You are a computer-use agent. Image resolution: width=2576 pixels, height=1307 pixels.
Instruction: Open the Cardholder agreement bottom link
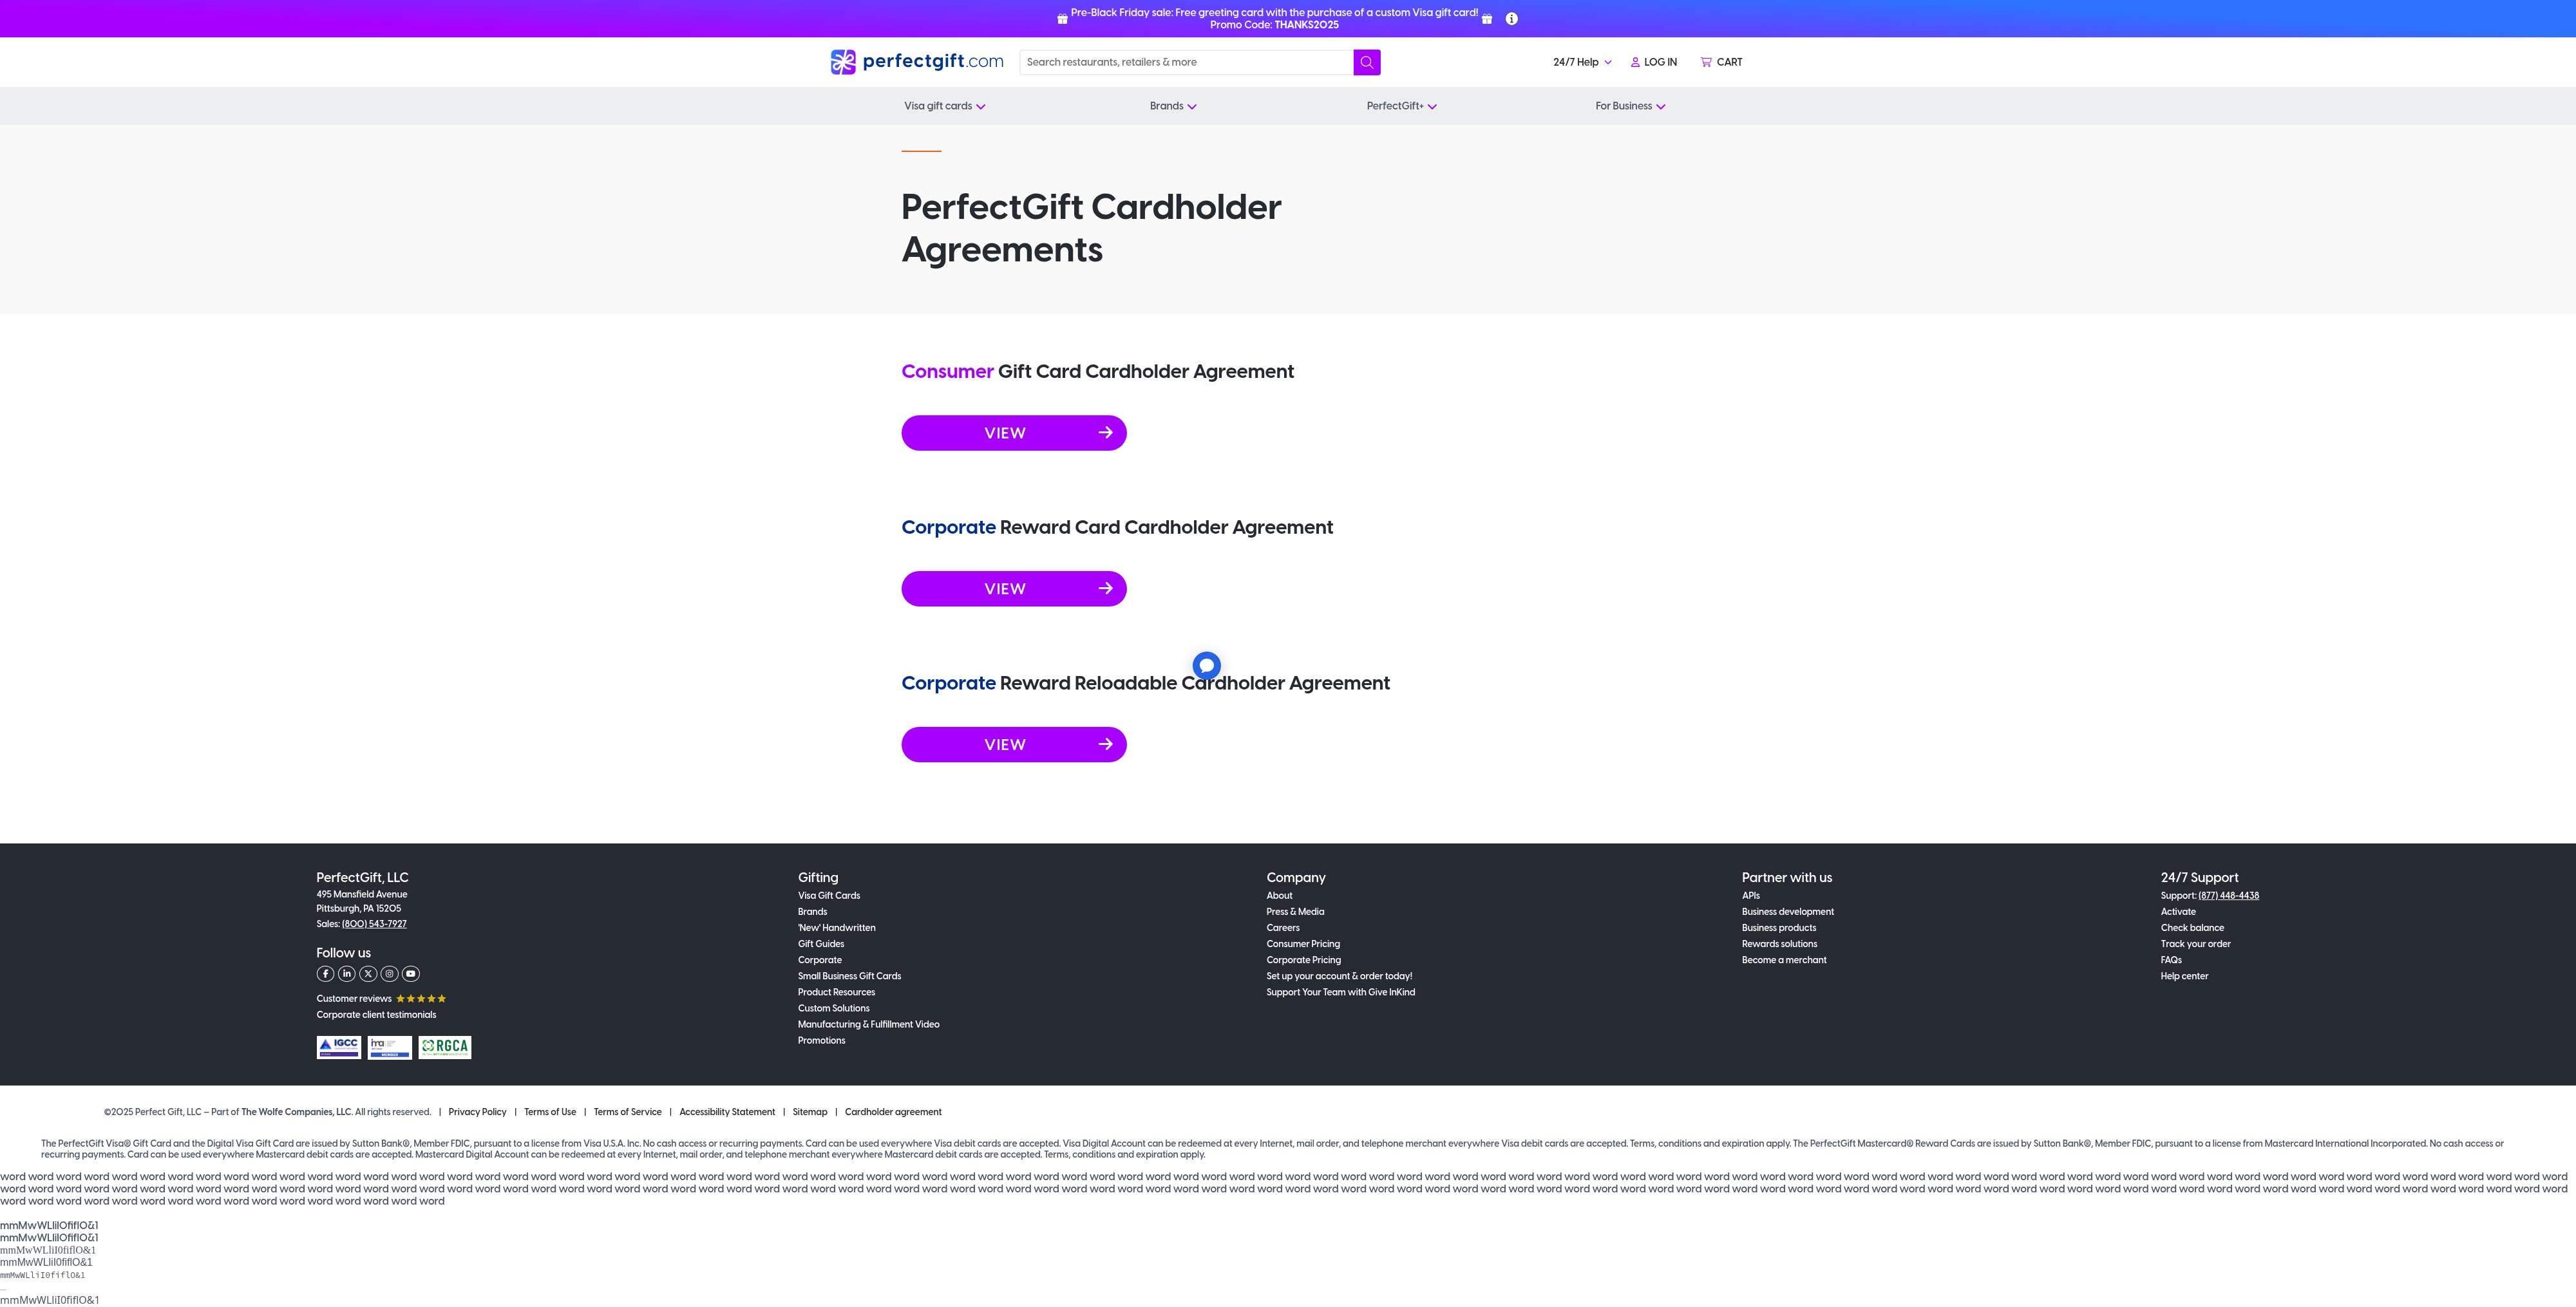893,1112
